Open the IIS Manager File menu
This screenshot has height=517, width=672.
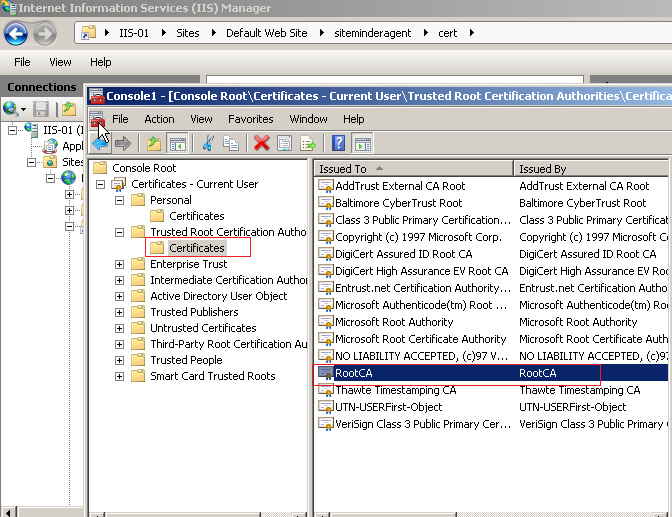[x=22, y=63]
